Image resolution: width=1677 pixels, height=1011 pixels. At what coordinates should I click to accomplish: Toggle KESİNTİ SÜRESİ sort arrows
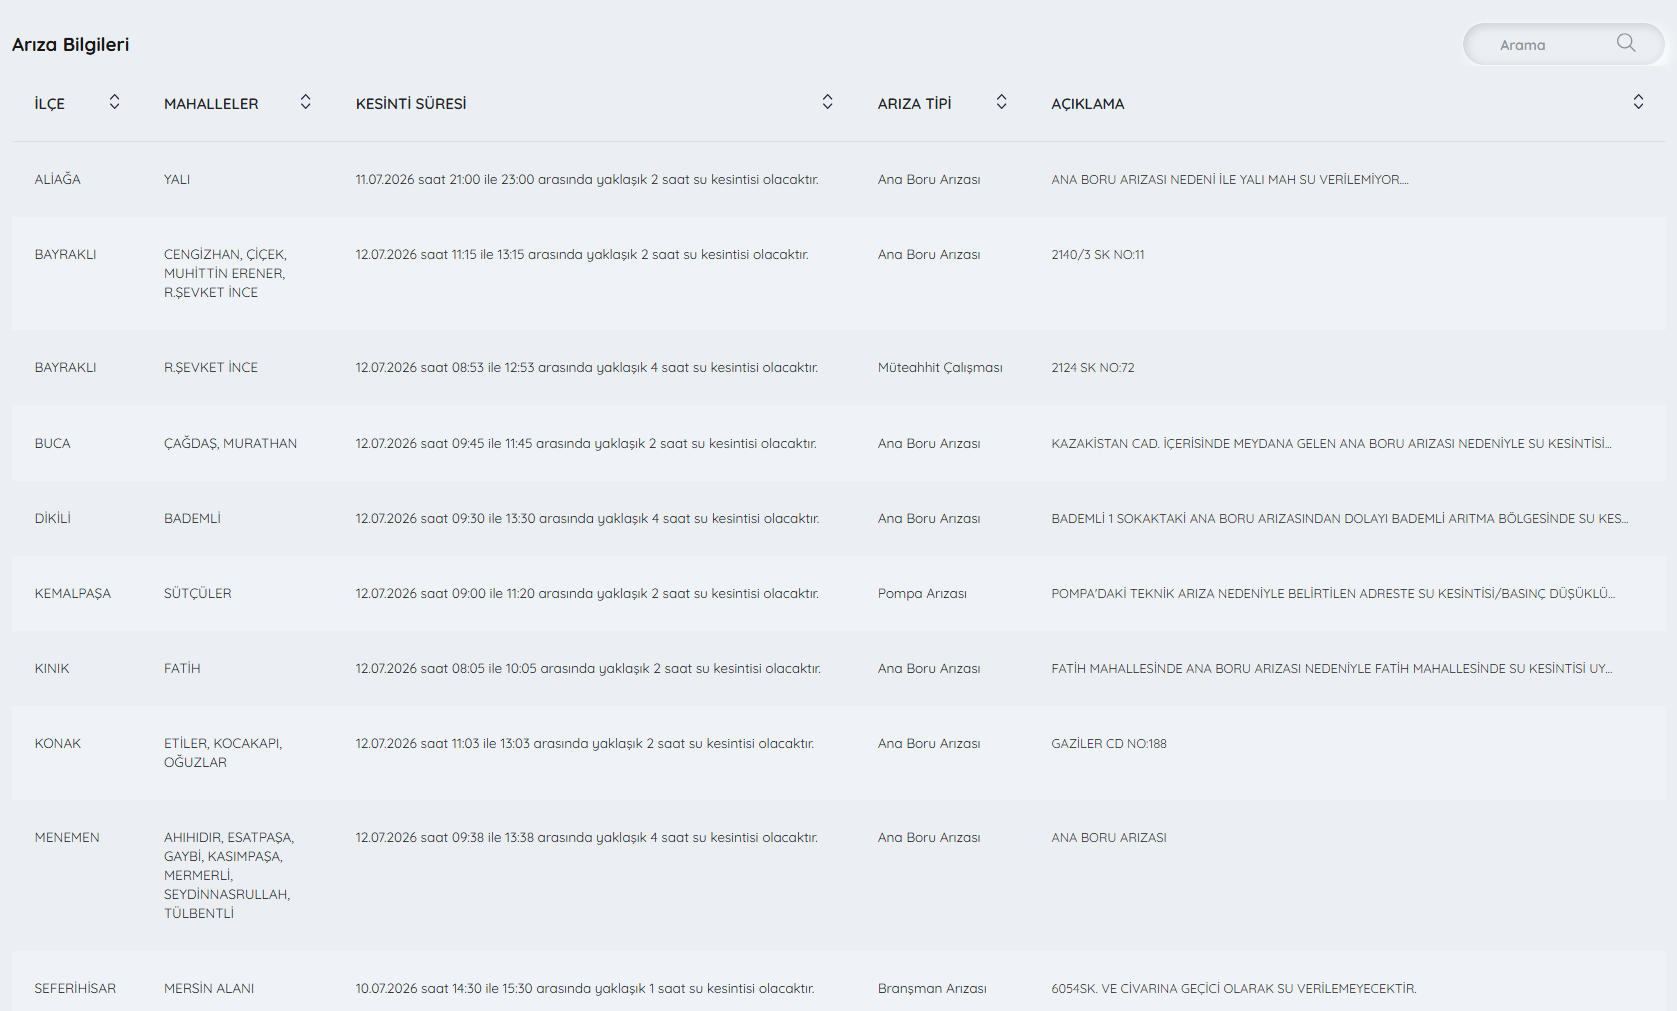(x=828, y=102)
